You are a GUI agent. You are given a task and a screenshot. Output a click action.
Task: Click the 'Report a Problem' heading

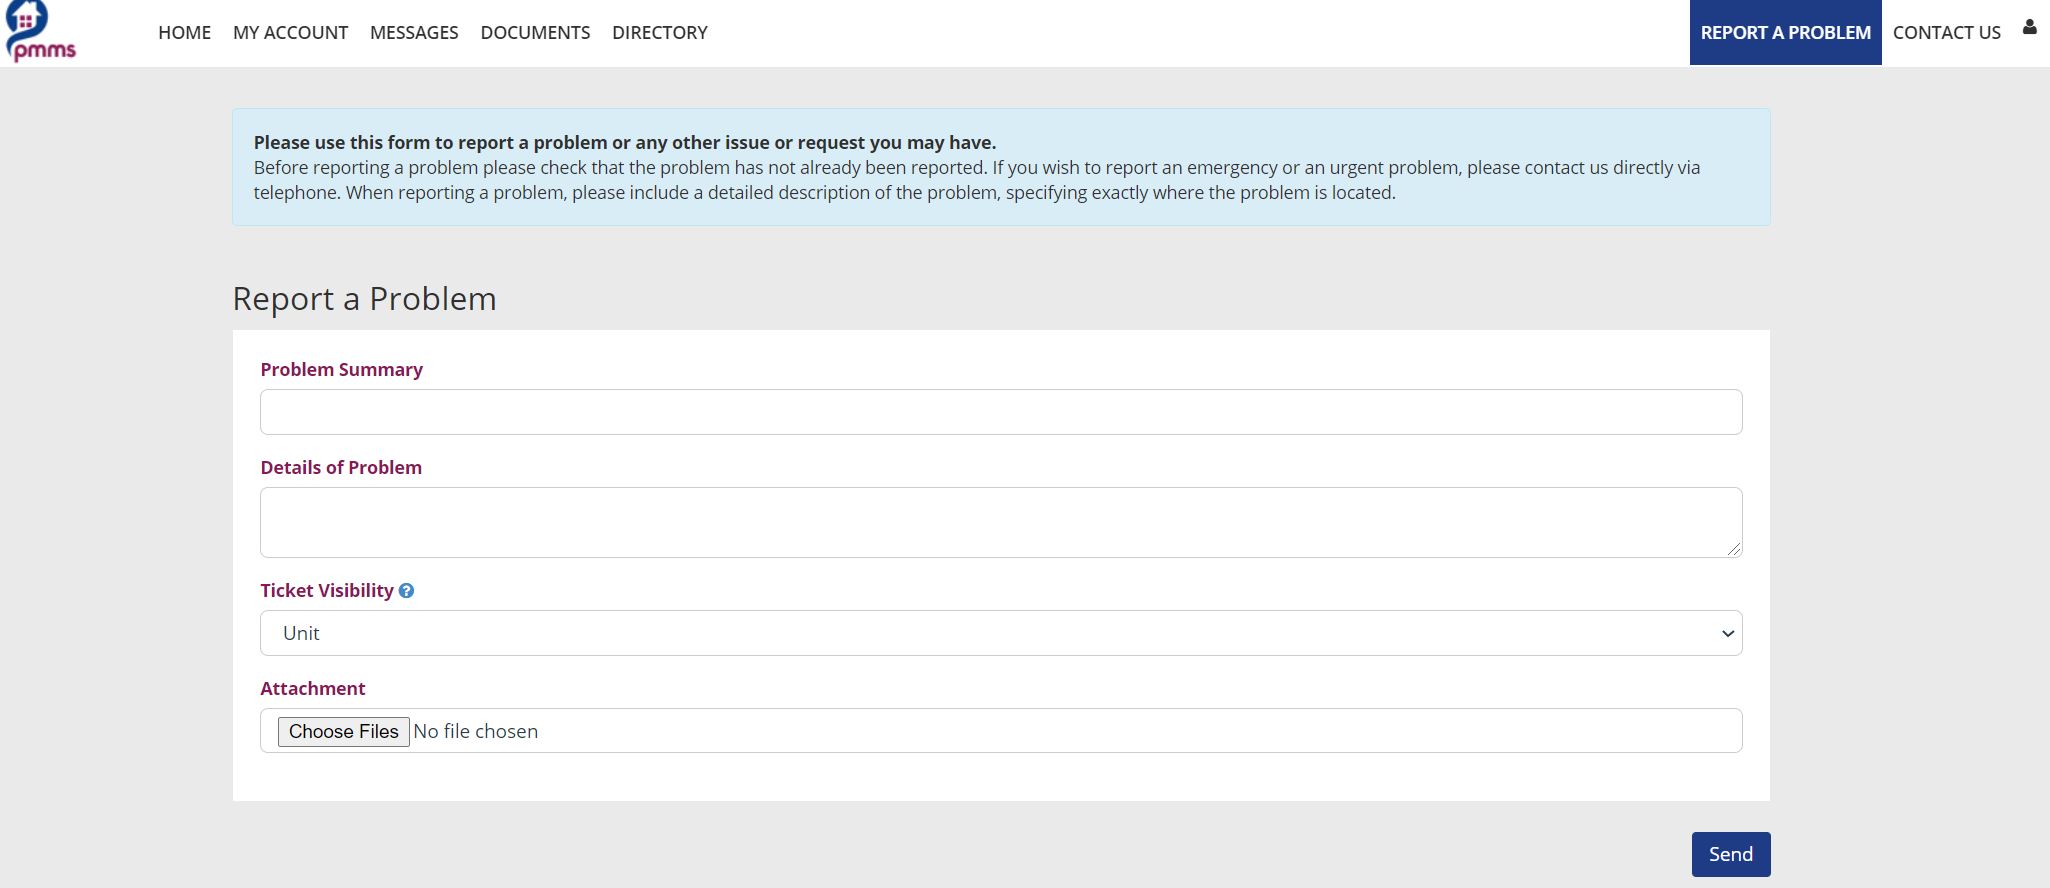tap(364, 298)
